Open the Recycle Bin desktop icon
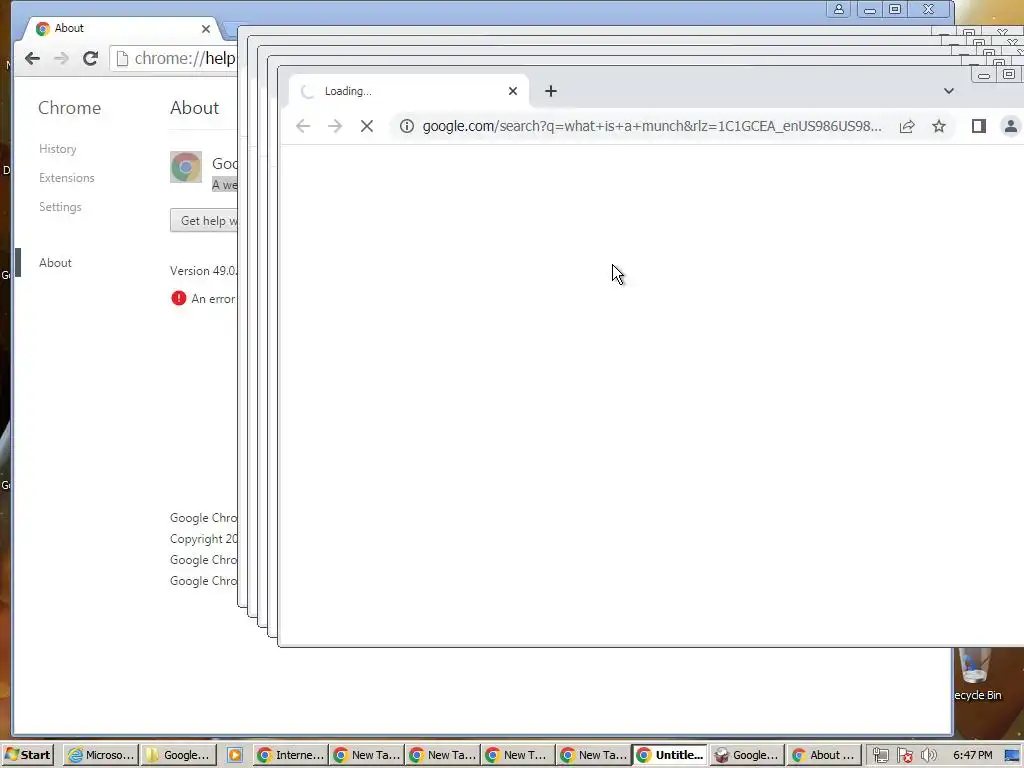 click(978, 676)
